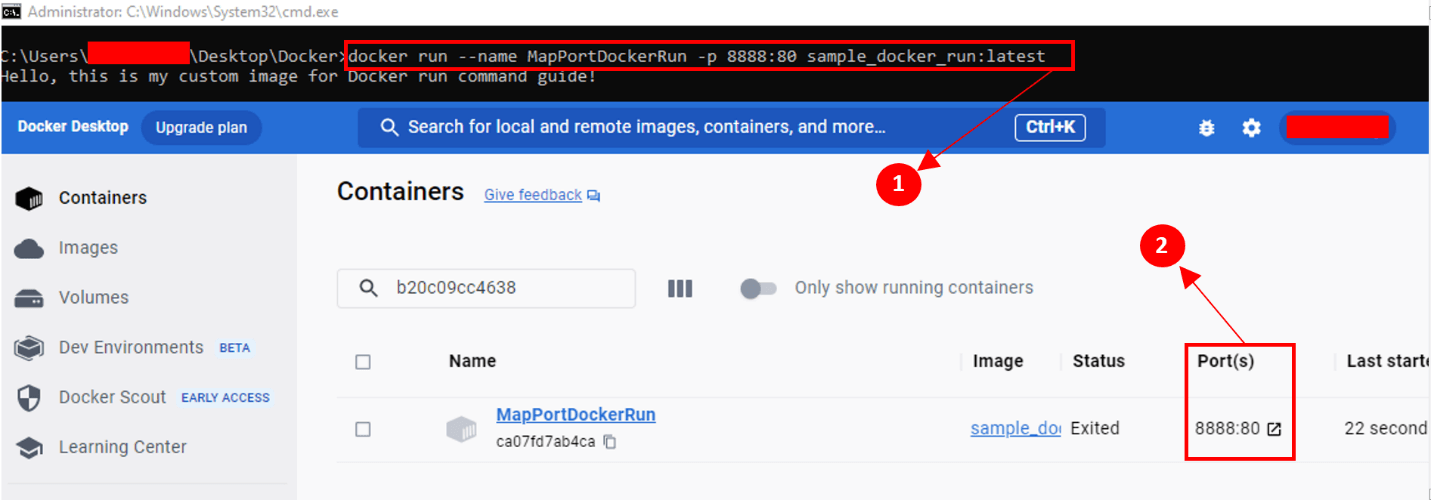Viewport: 1431px width, 500px height.
Task: Click the feedback speech bubble icon
Action: (594, 196)
